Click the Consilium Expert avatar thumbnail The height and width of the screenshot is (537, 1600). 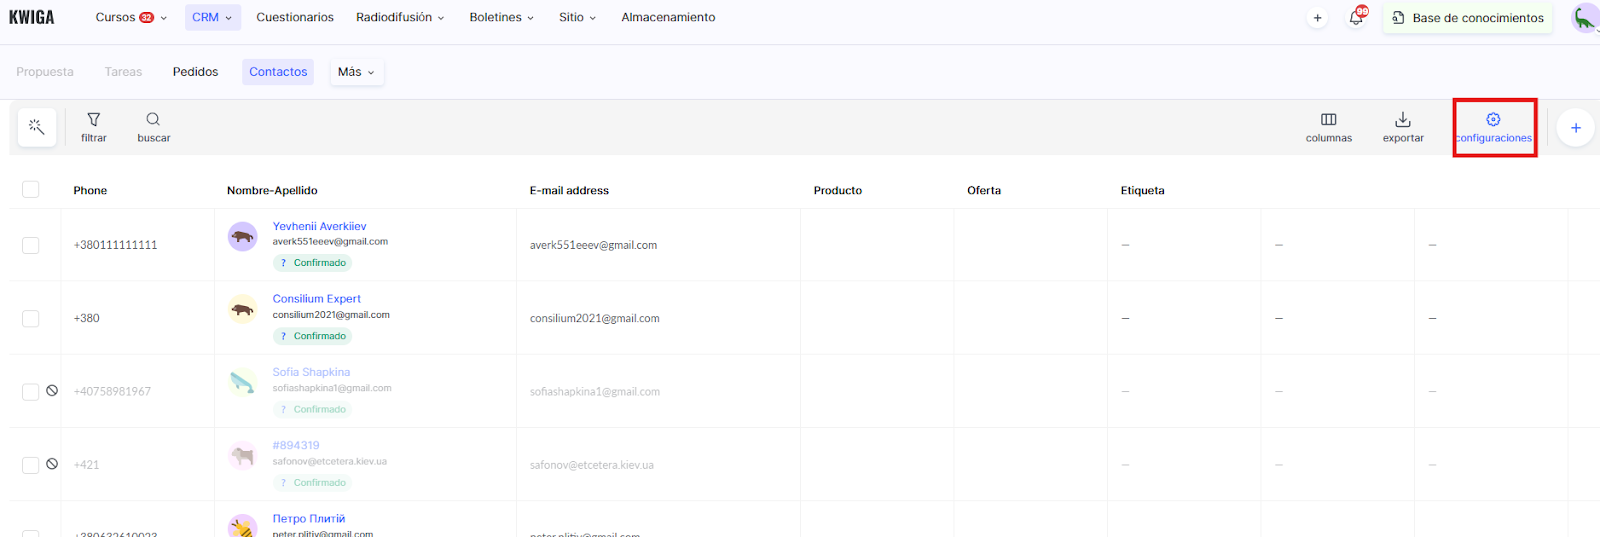(x=242, y=310)
